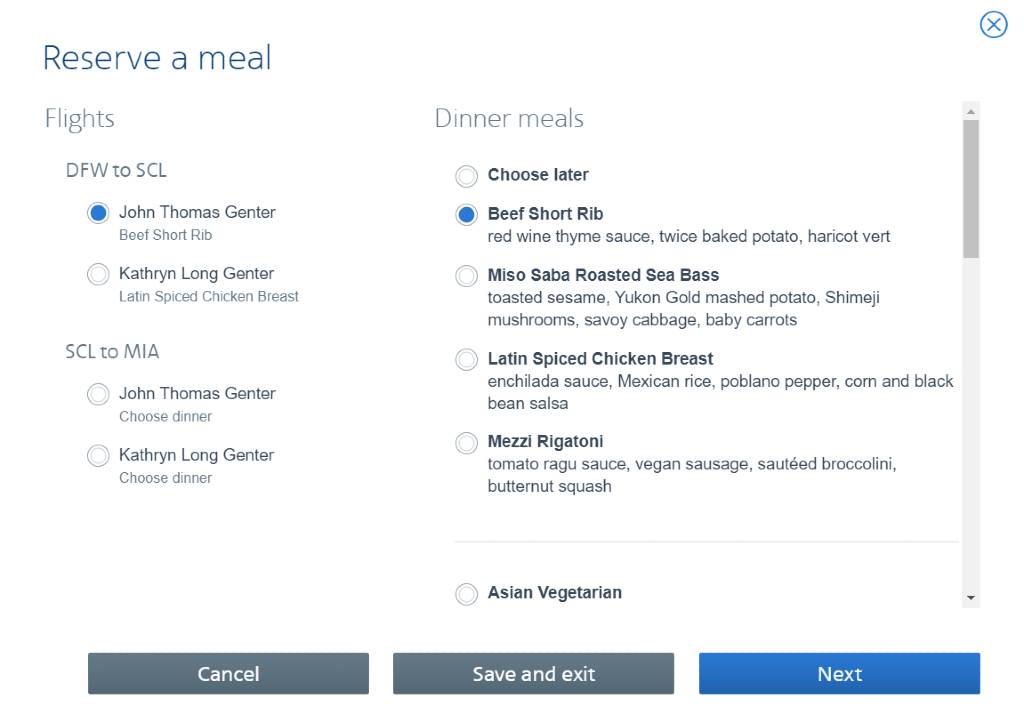
Task: Click the Beef Short Rib meal label
Action: point(545,213)
